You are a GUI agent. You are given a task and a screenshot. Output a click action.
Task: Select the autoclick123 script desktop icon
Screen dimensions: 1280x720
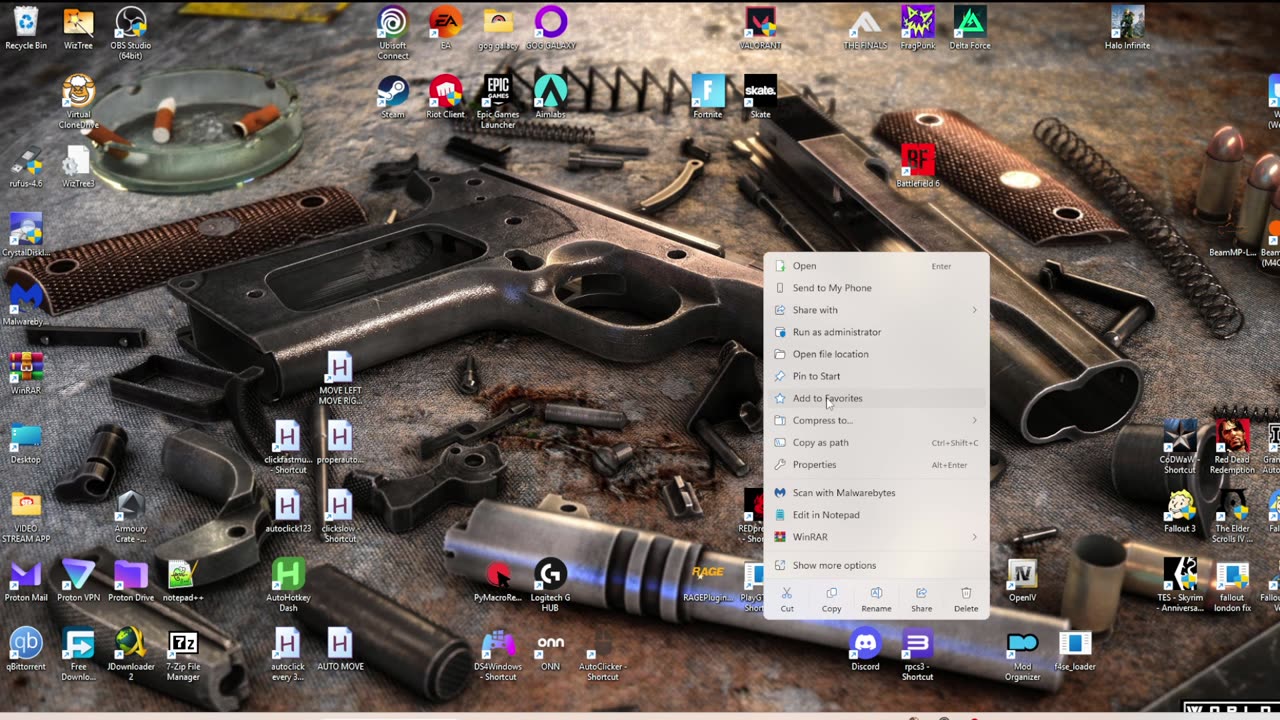click(x=288, y=511)
